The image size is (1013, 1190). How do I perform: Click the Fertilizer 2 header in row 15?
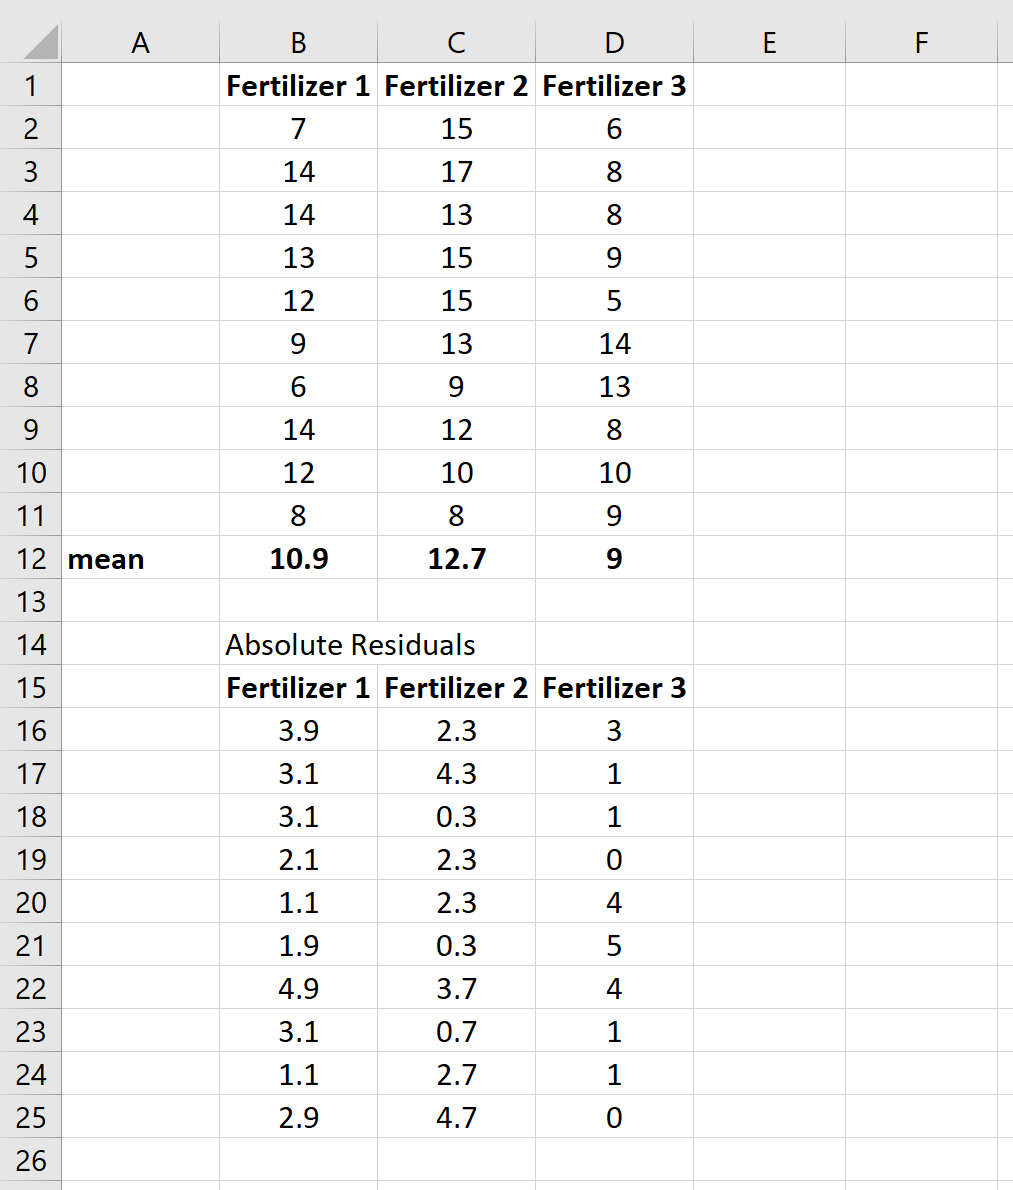click(x=457, y=688)
